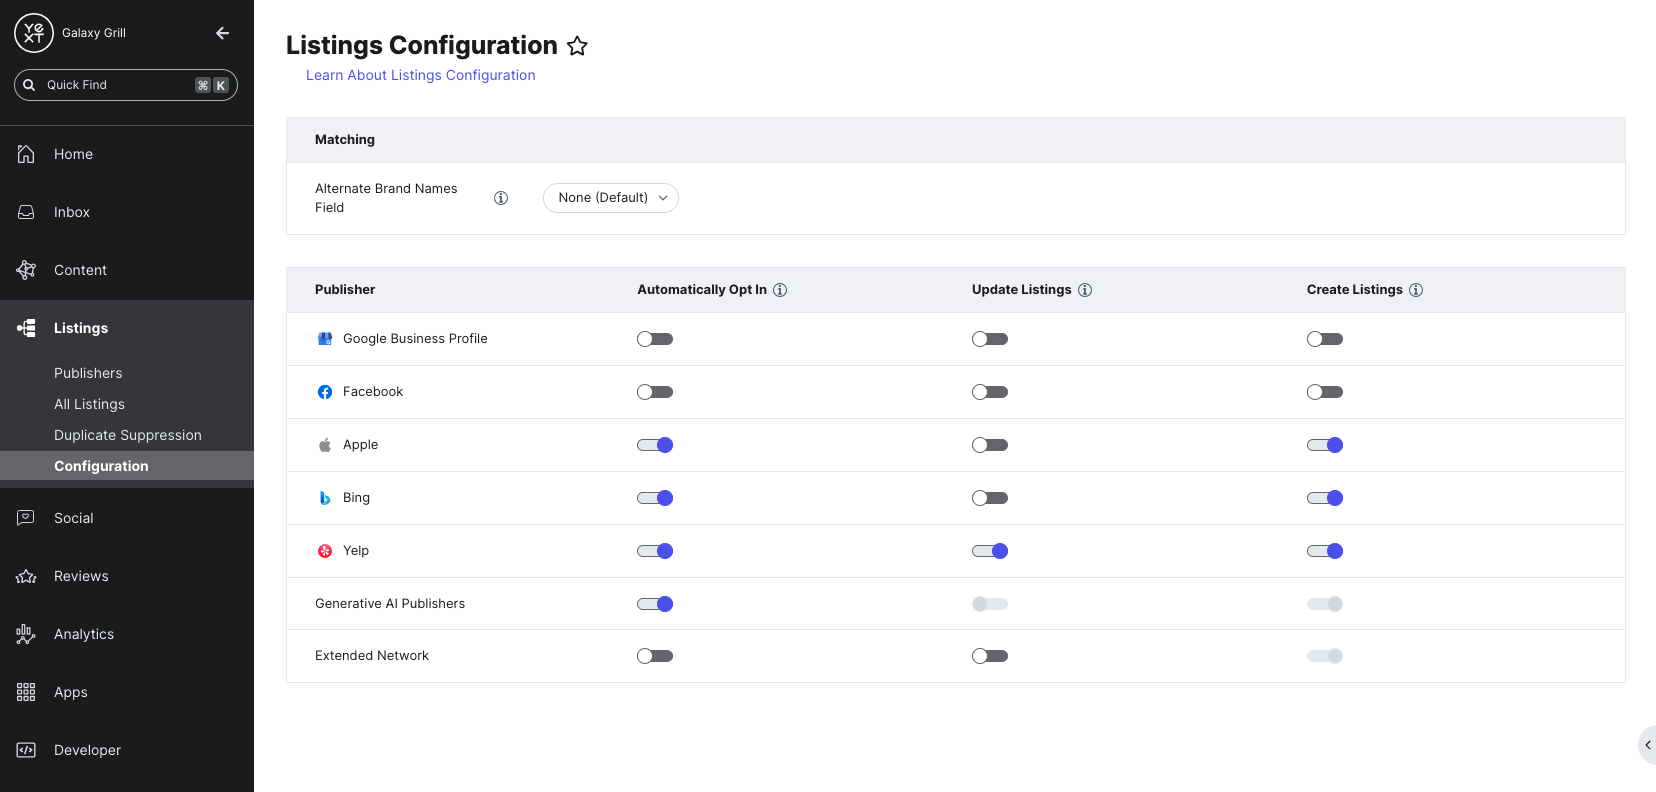The height and width of the screenshot is (792, 1656).
Task: Enable auto opt-in for Facebook
Action: pyautogui.click(x=655, y=392)
